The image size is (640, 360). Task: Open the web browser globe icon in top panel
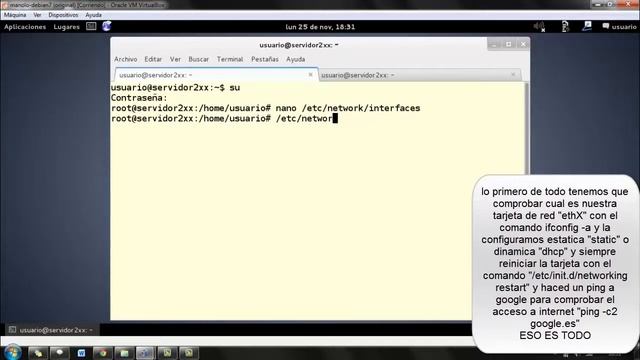coord(107,27)
